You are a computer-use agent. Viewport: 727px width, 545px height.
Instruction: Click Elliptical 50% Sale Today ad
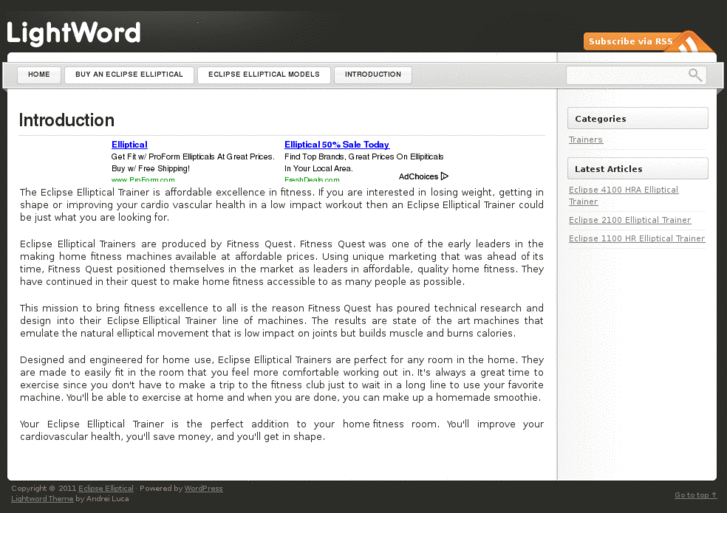tap(337, 145)
